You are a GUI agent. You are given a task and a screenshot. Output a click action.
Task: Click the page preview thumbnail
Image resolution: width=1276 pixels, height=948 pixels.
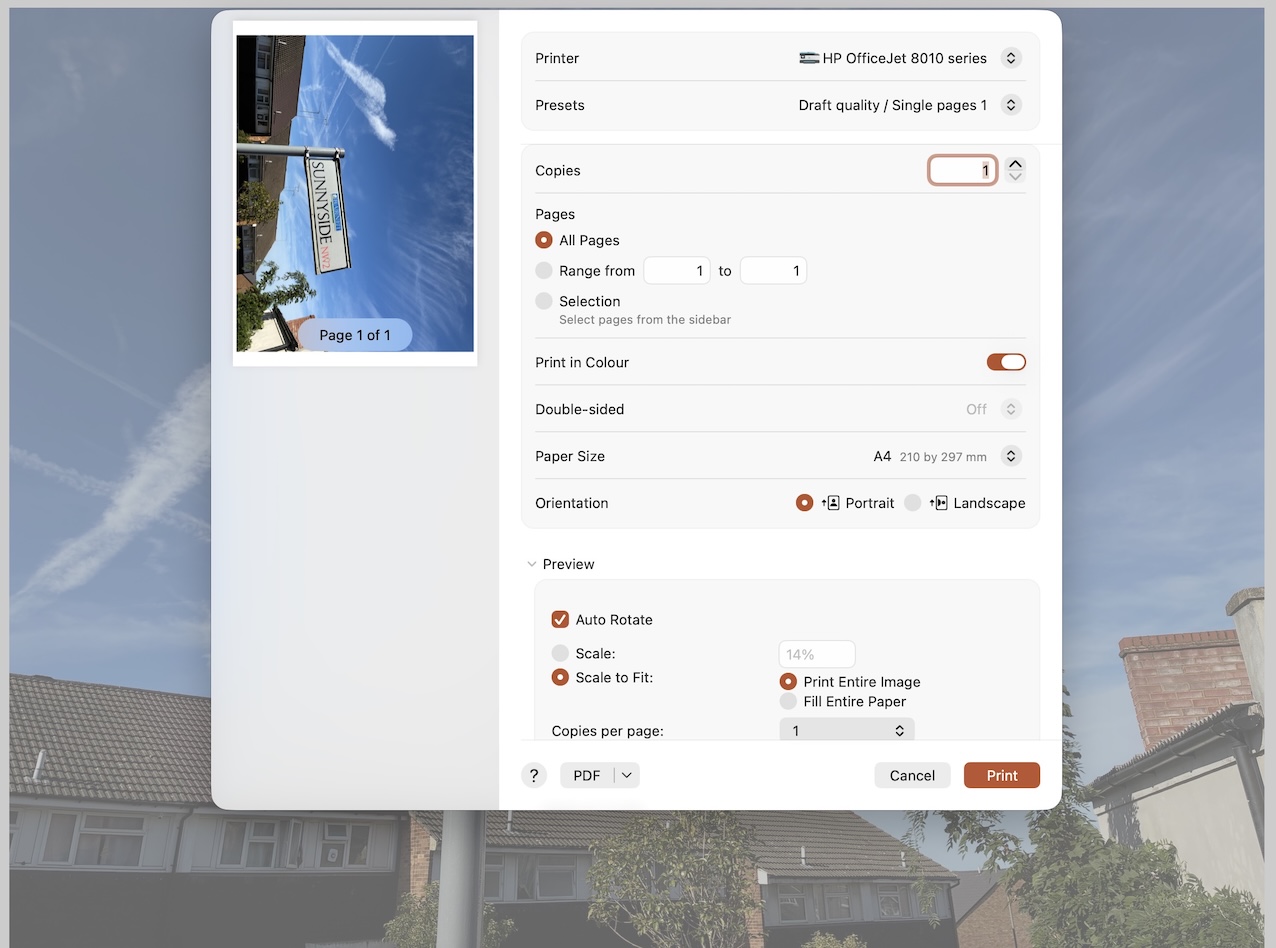click(355, 193)
